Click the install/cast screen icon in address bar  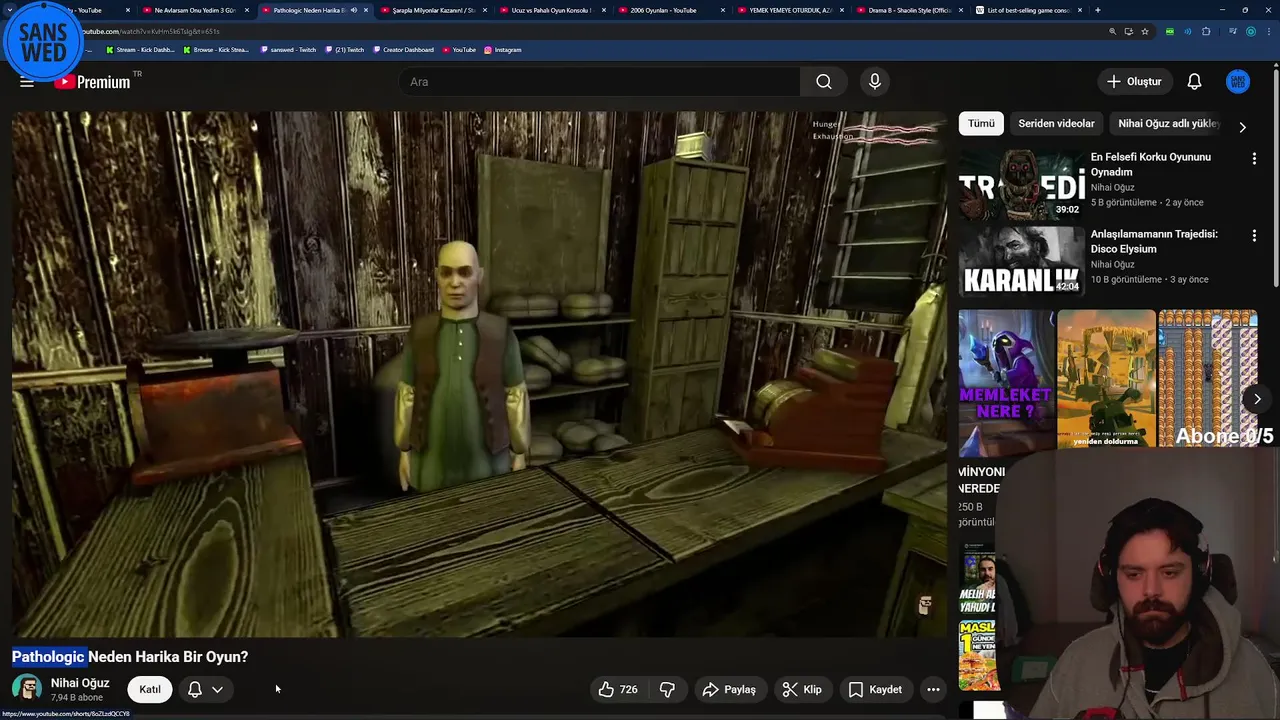(1128, 31)
